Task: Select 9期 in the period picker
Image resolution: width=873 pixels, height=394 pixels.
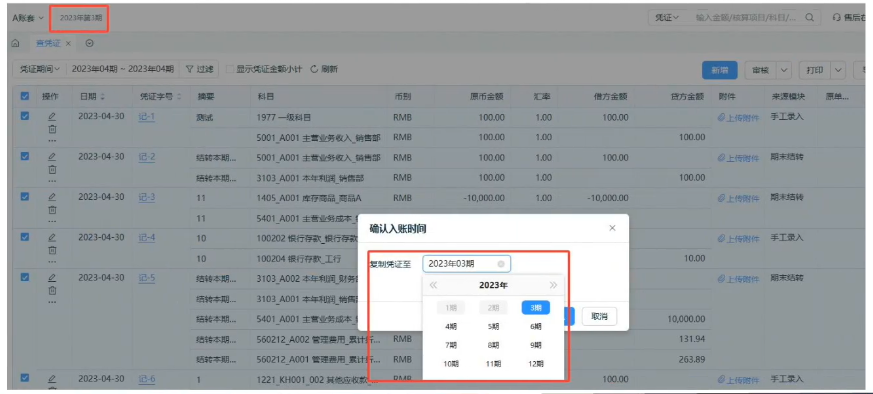Action: (x=536, y=345)
